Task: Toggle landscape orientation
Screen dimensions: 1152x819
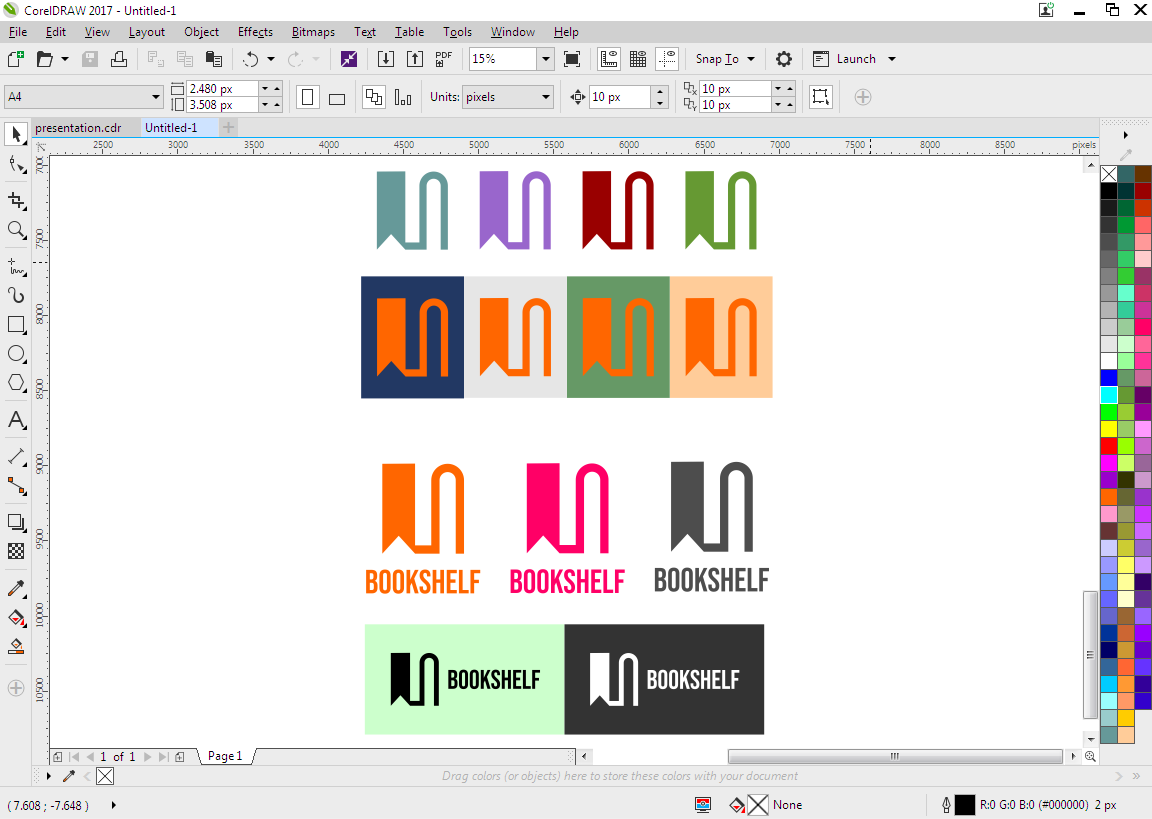Action: click(x=337, y=97)
